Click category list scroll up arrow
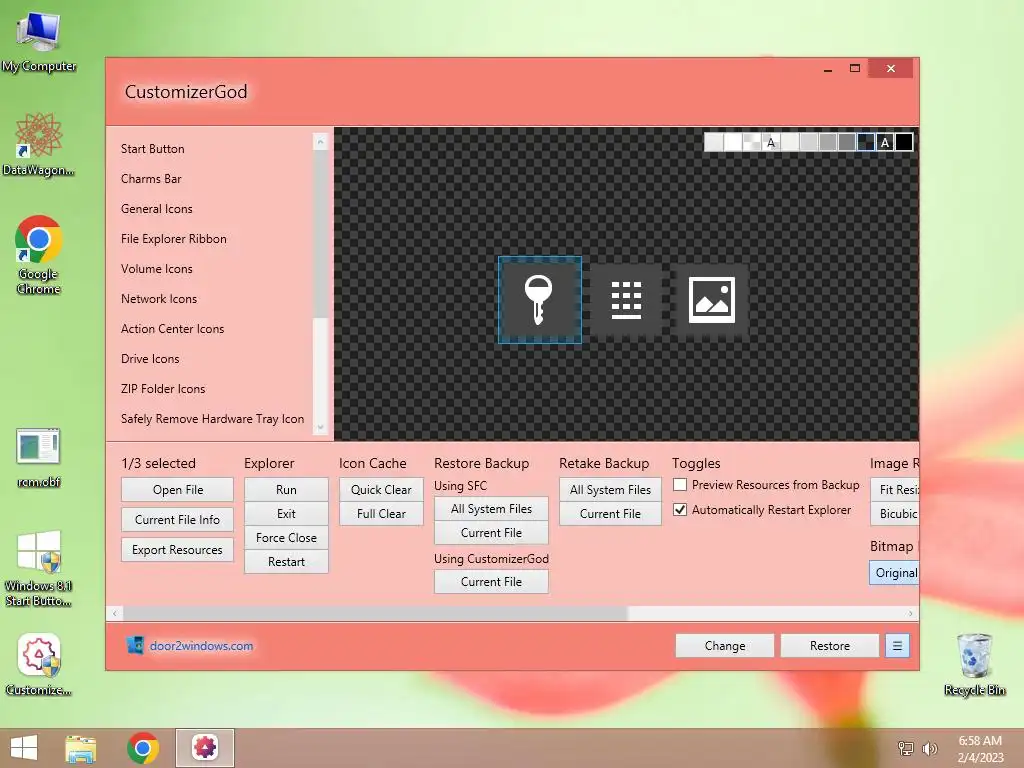The width and height of the screenshot is (1024, 768). coord(320,141)
